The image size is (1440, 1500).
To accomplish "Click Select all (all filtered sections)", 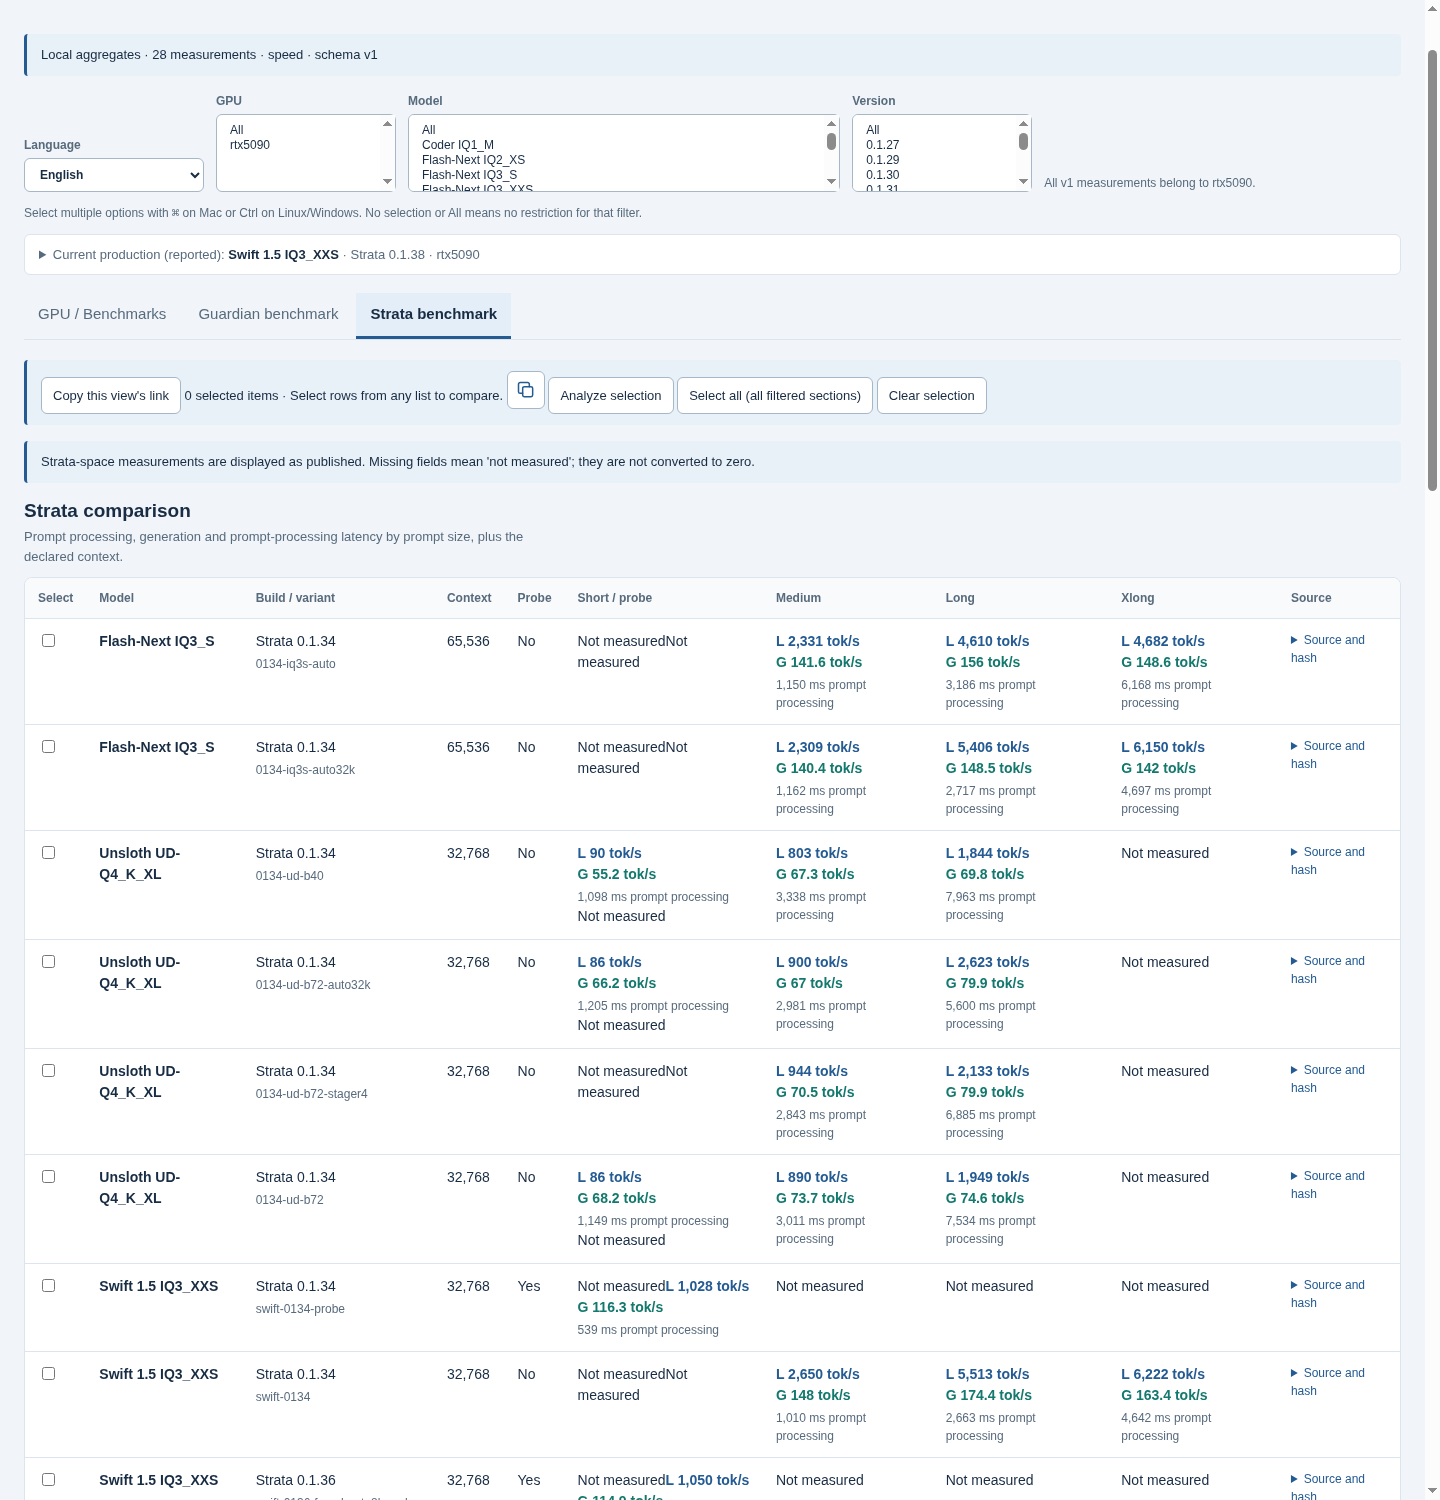I will click(775, 396).
